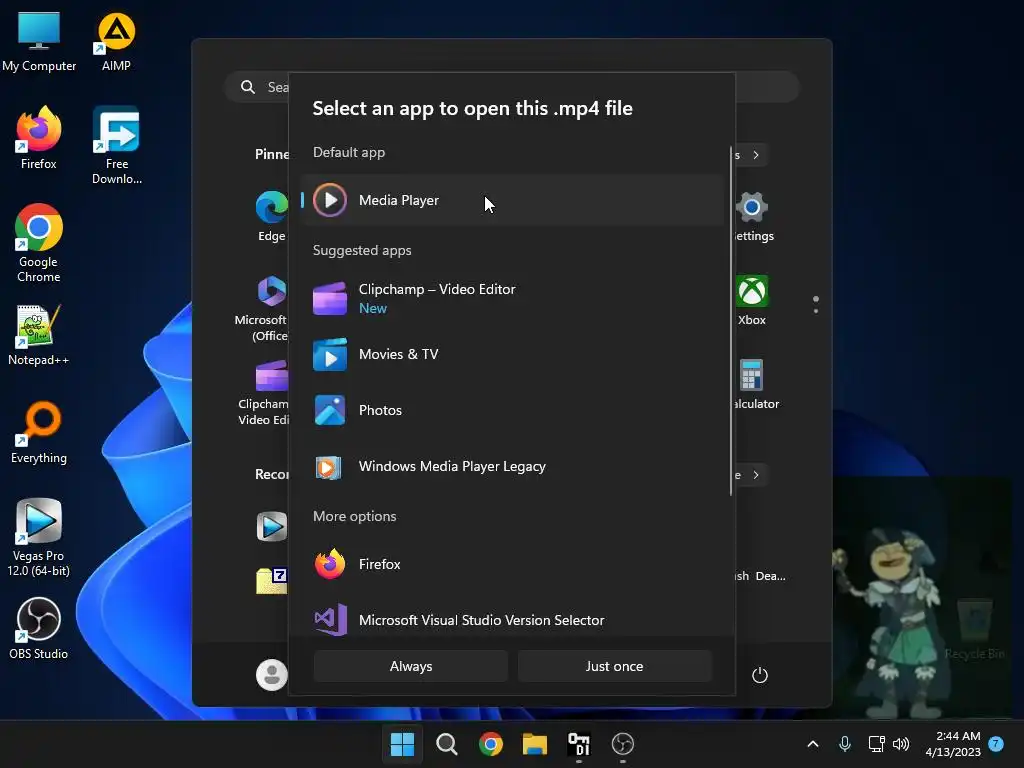This screenshot has width=1024, height=768.
Task: Show hidden system tray icons
Action: [x=813, y=744]
